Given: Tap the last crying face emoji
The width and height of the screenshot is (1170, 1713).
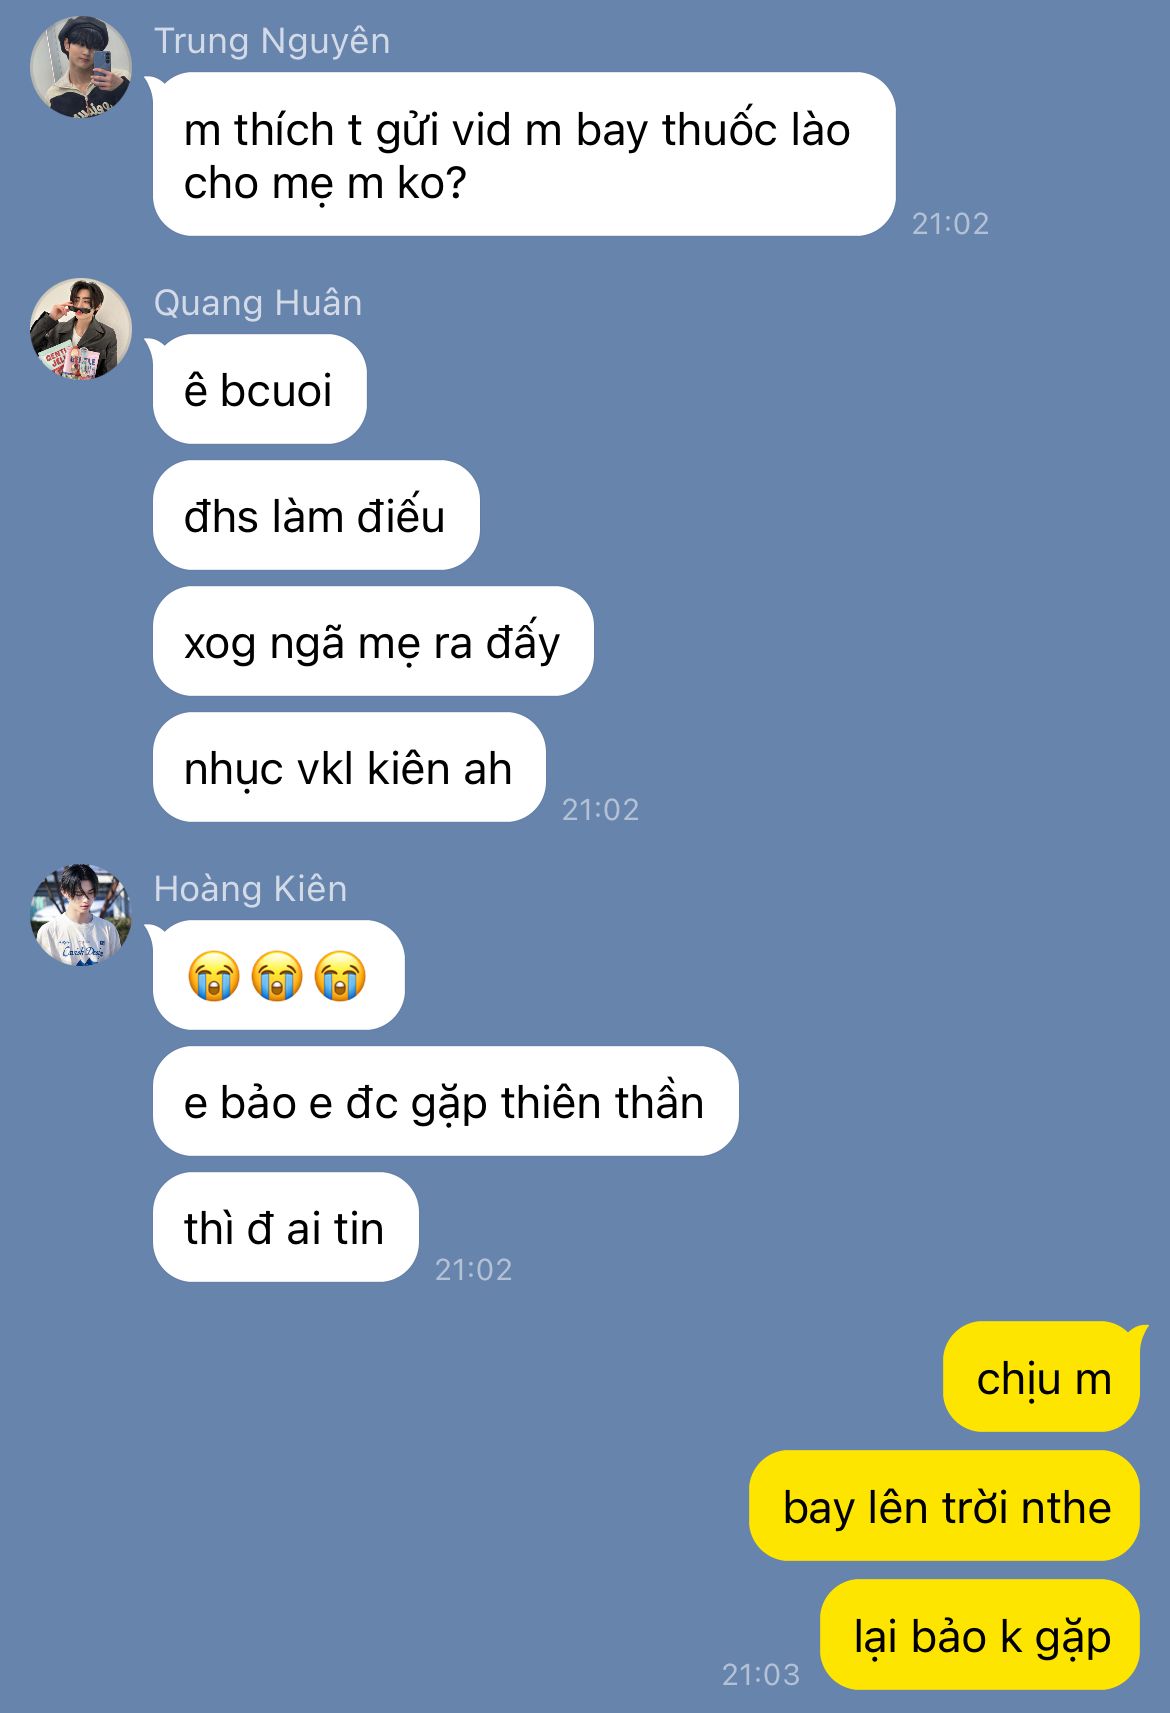Looking at the screenshot, I should click(x=341, y=975).
